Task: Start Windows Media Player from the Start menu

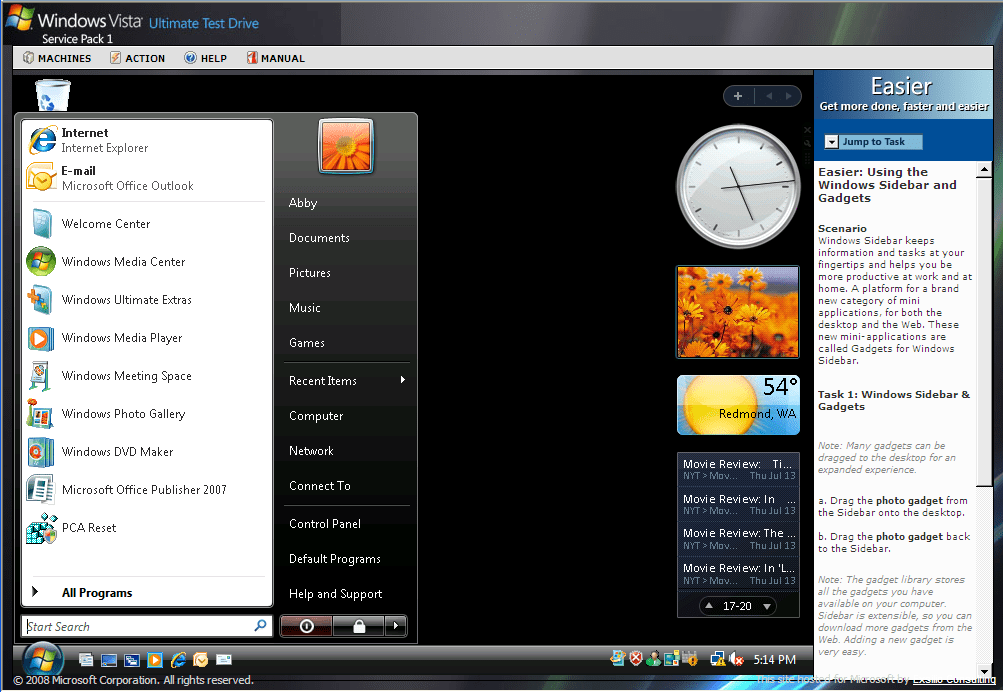Action: coord(147,338)
